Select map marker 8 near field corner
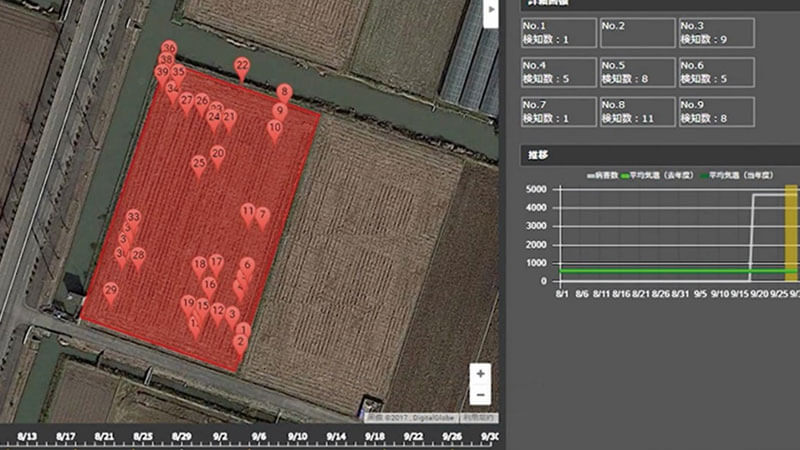The width and height of the screenshot is (800, 450). click(x=284, y=93)
